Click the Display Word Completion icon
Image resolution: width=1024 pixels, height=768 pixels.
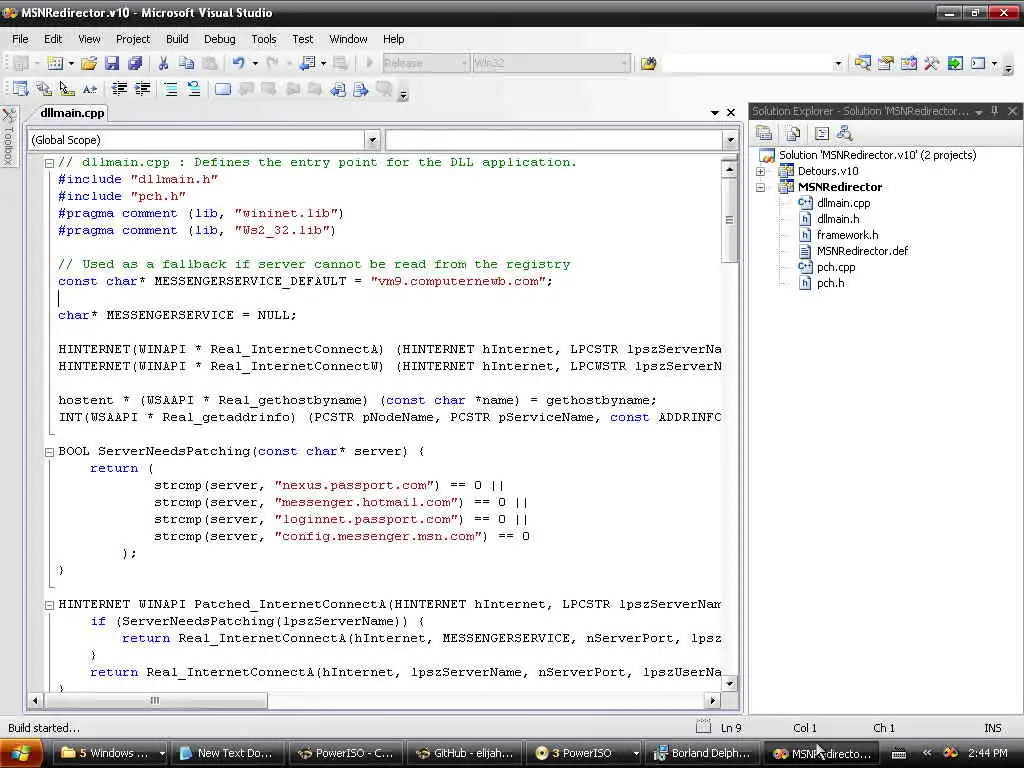click(90, 89)
